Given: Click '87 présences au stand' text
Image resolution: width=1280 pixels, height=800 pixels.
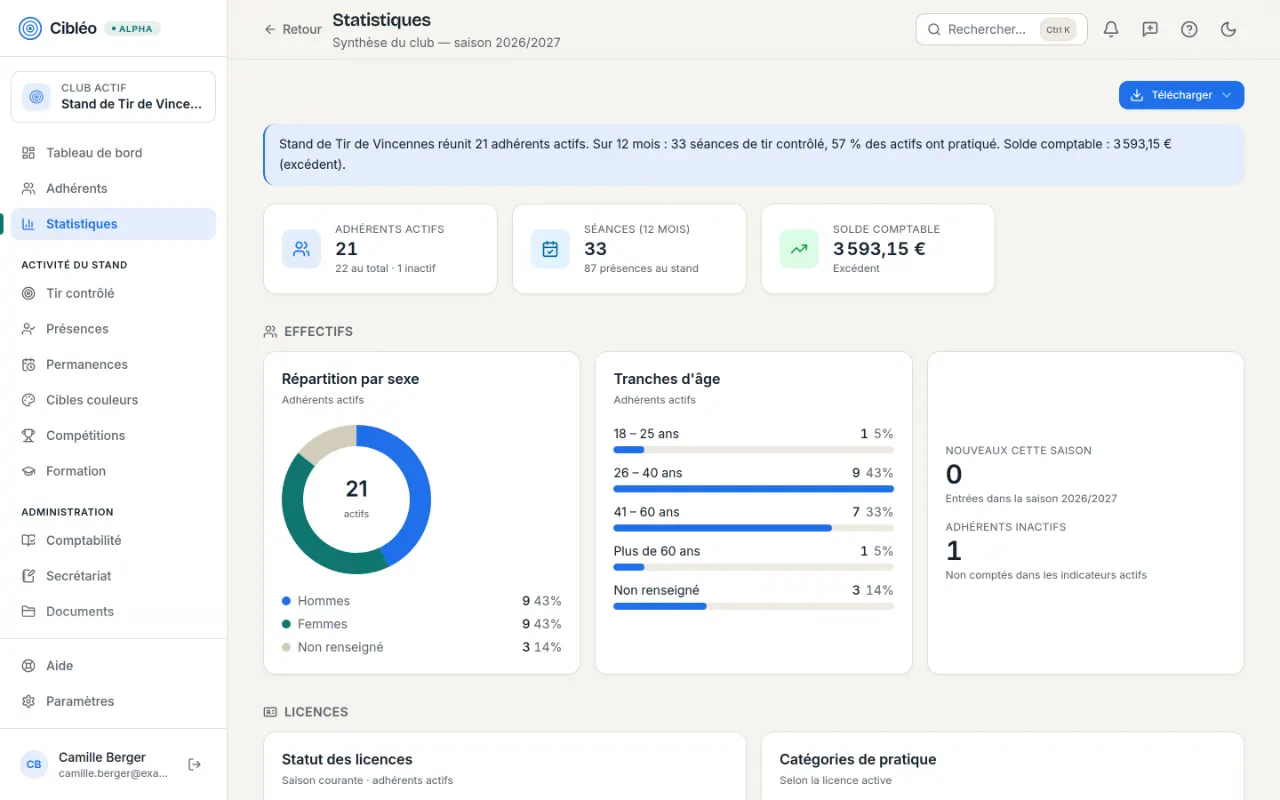Looking at the screenshot, I should coord(641,269).
